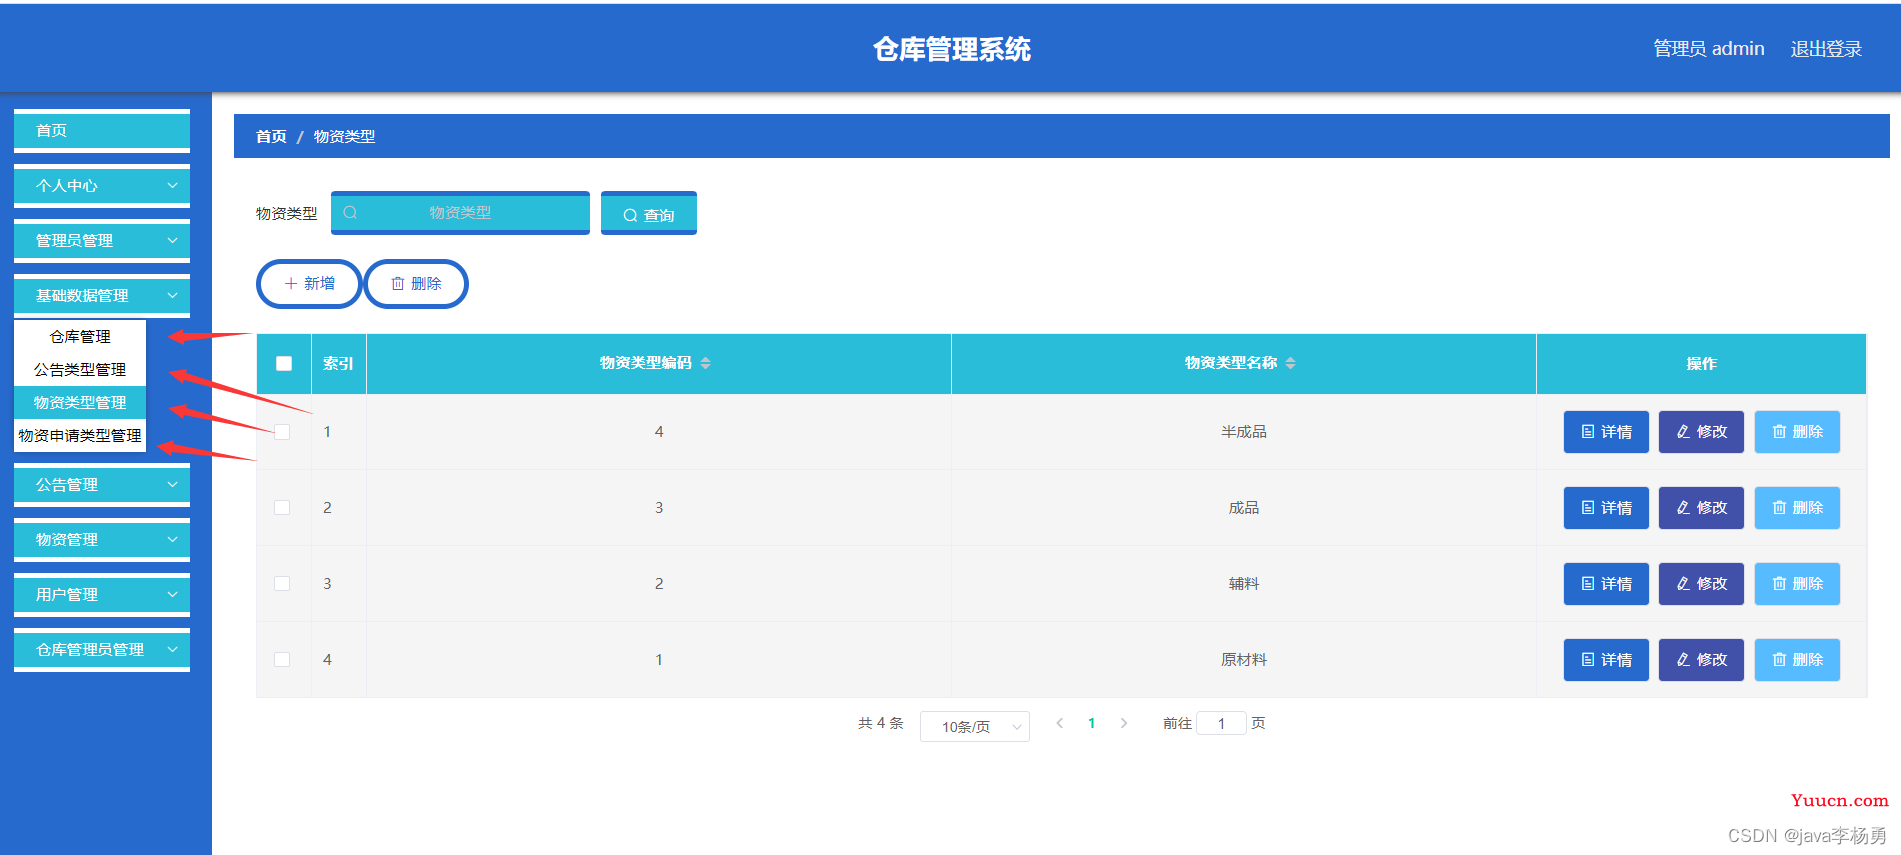Click the magnifier icon in the search field
This screenshot has height=855, width=1901.
[350, 212]
